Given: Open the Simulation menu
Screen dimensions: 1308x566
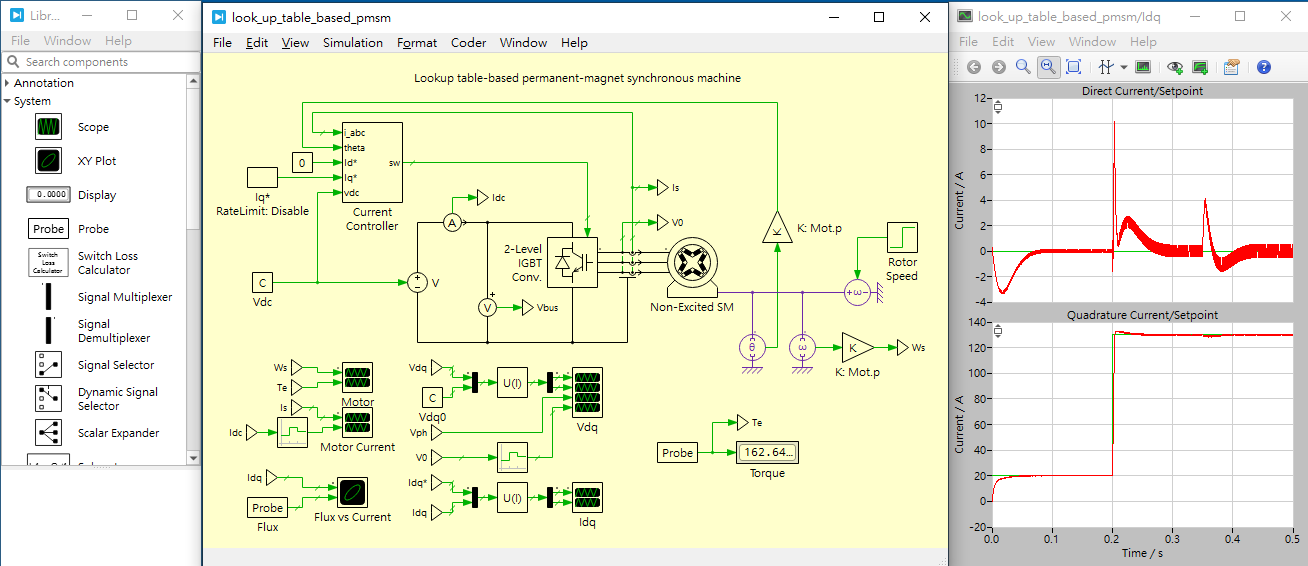Looking at the screenshot, I should coord(353,43).
